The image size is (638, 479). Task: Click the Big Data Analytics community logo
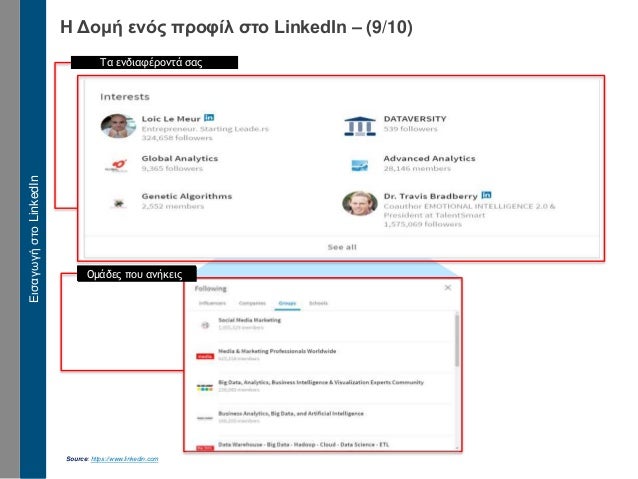205,387
